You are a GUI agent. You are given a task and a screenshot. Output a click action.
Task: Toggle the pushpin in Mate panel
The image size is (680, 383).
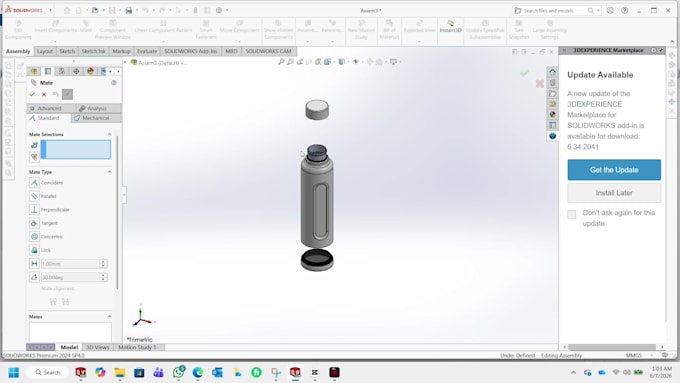click(67, 94)
